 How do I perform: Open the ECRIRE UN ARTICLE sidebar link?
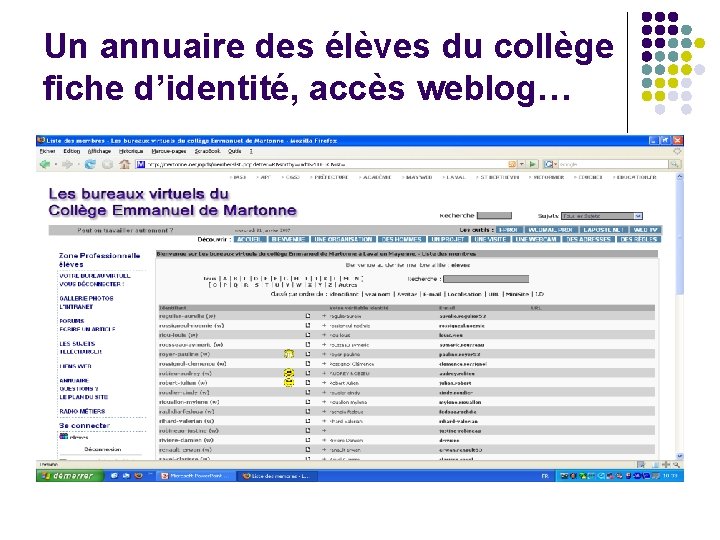coord(87,329)
